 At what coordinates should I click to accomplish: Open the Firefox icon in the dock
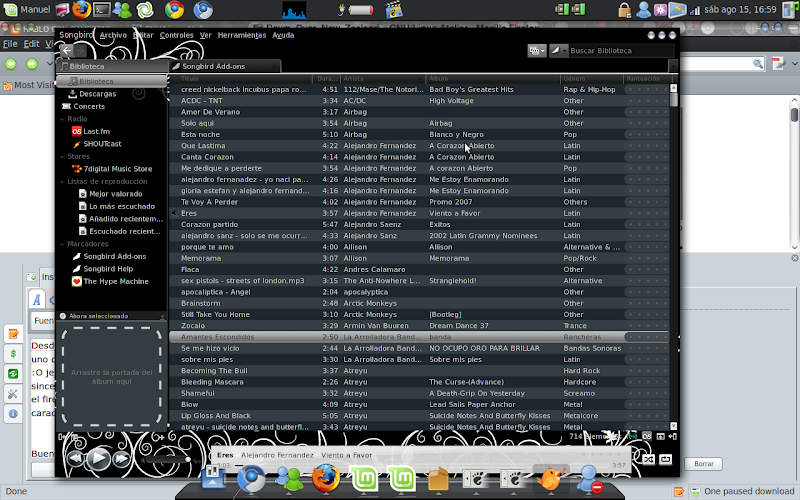(x=326, y=478)
